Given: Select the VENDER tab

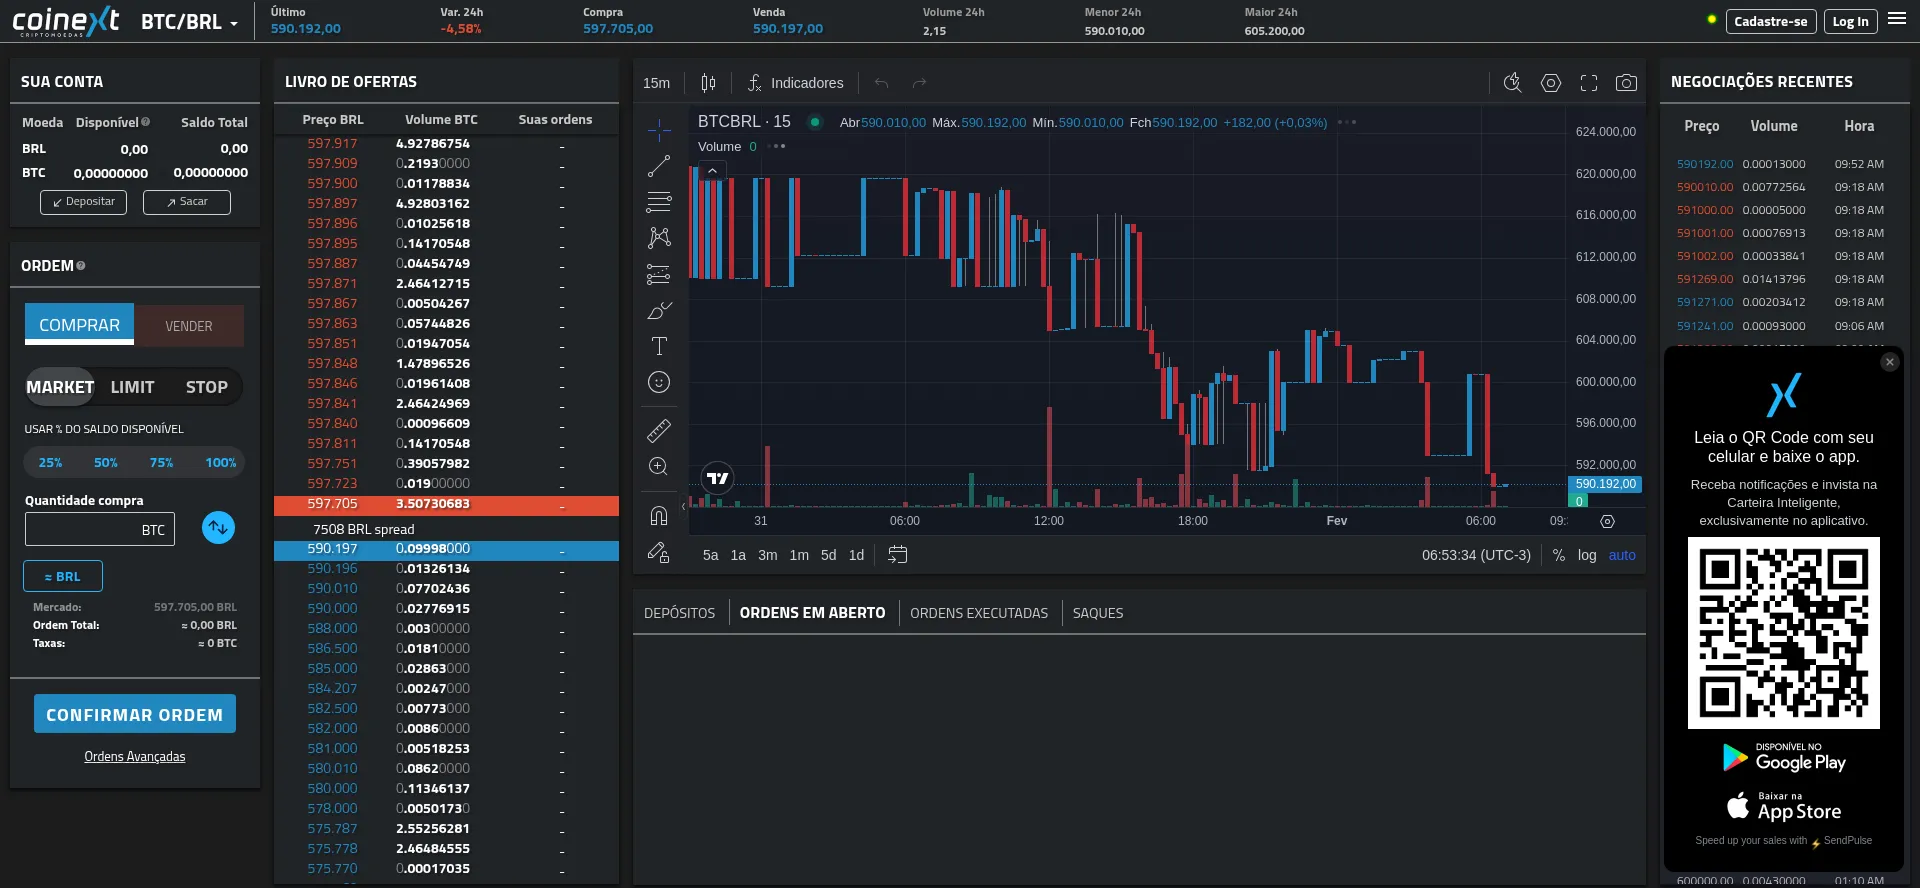Looking at the screenshot, I should point(189,326).
